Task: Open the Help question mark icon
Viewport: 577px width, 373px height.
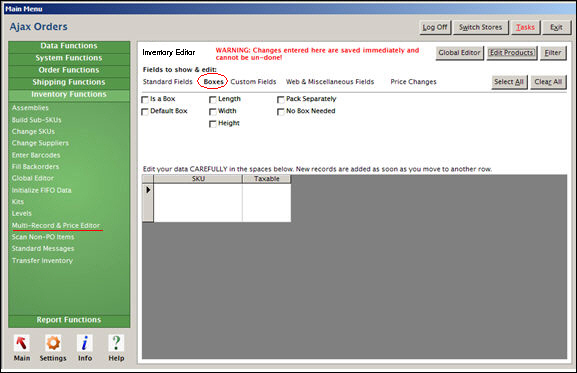Action: [x=116, y=343]
